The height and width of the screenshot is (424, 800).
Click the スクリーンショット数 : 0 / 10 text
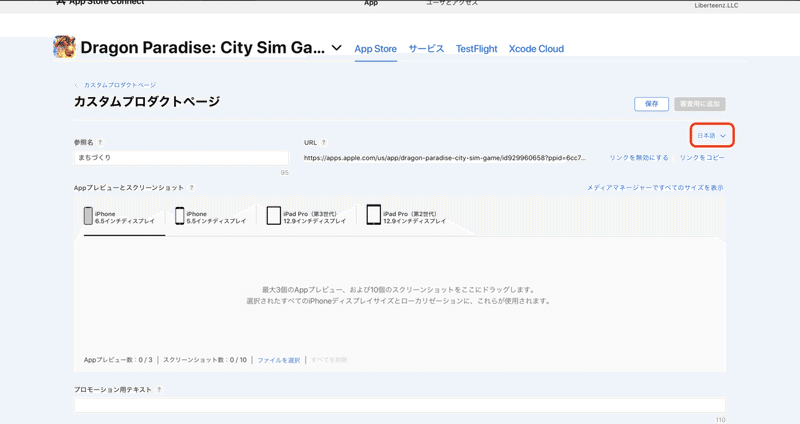tap(205, 360)
